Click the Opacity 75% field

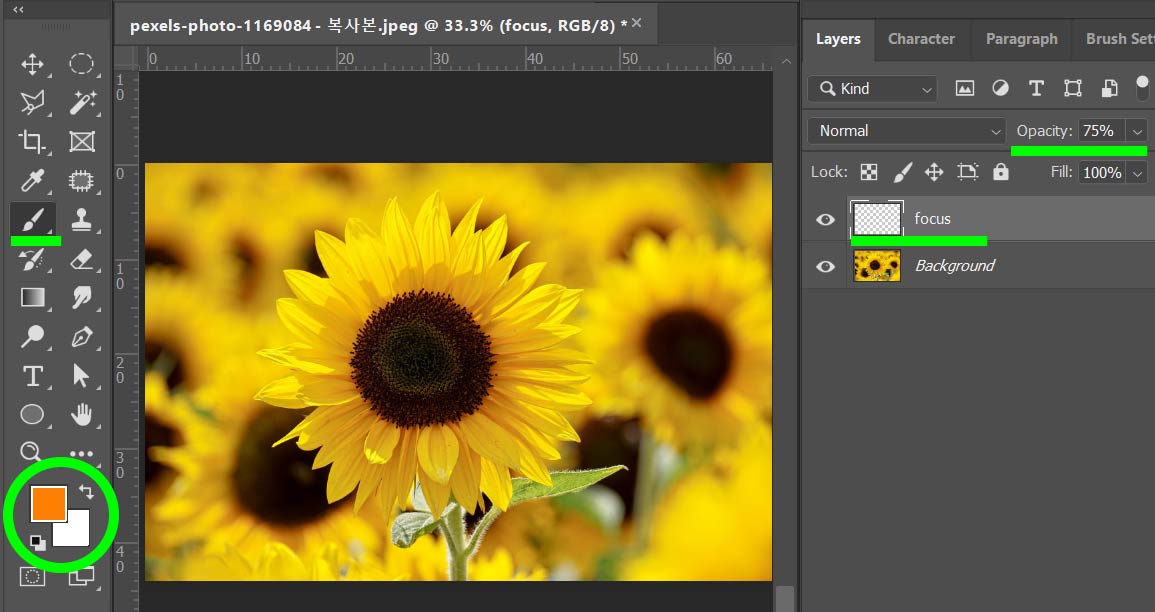pos(1102,131)
